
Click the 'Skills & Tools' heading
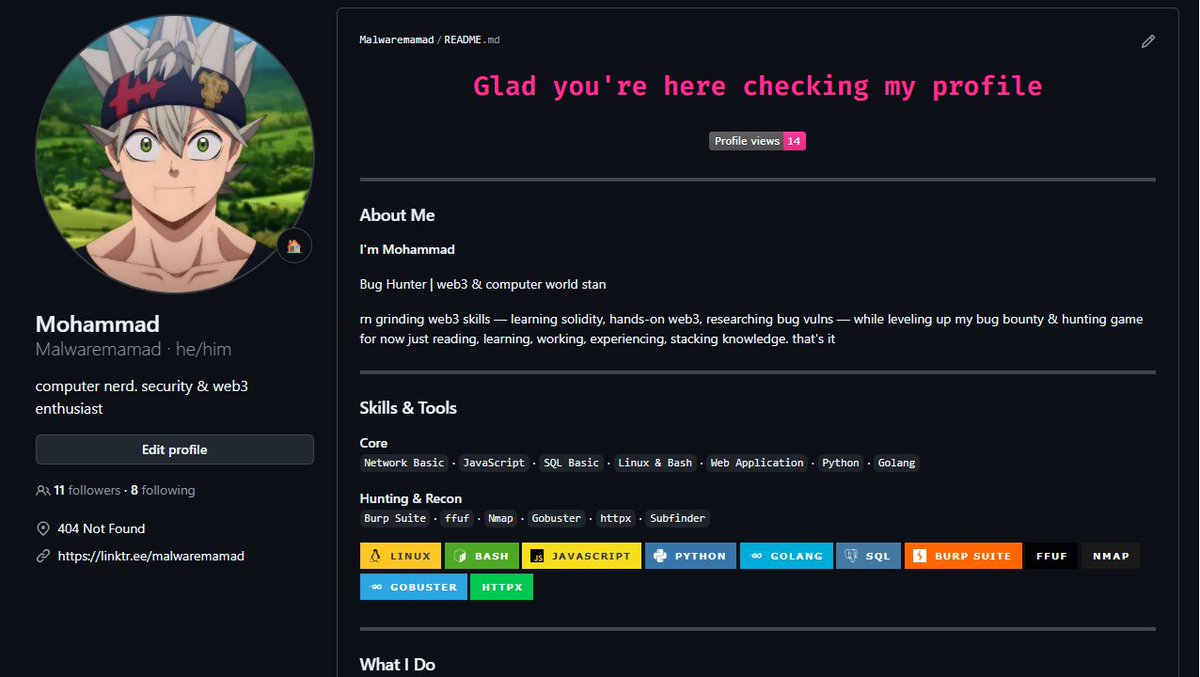pyautogui.click(x=408, y=408)
